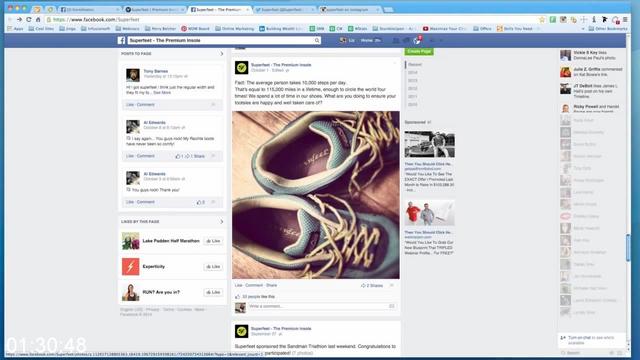Click the user profile picture in the header
The width and height of the screenshot is (640, 360).
point(342,40)
